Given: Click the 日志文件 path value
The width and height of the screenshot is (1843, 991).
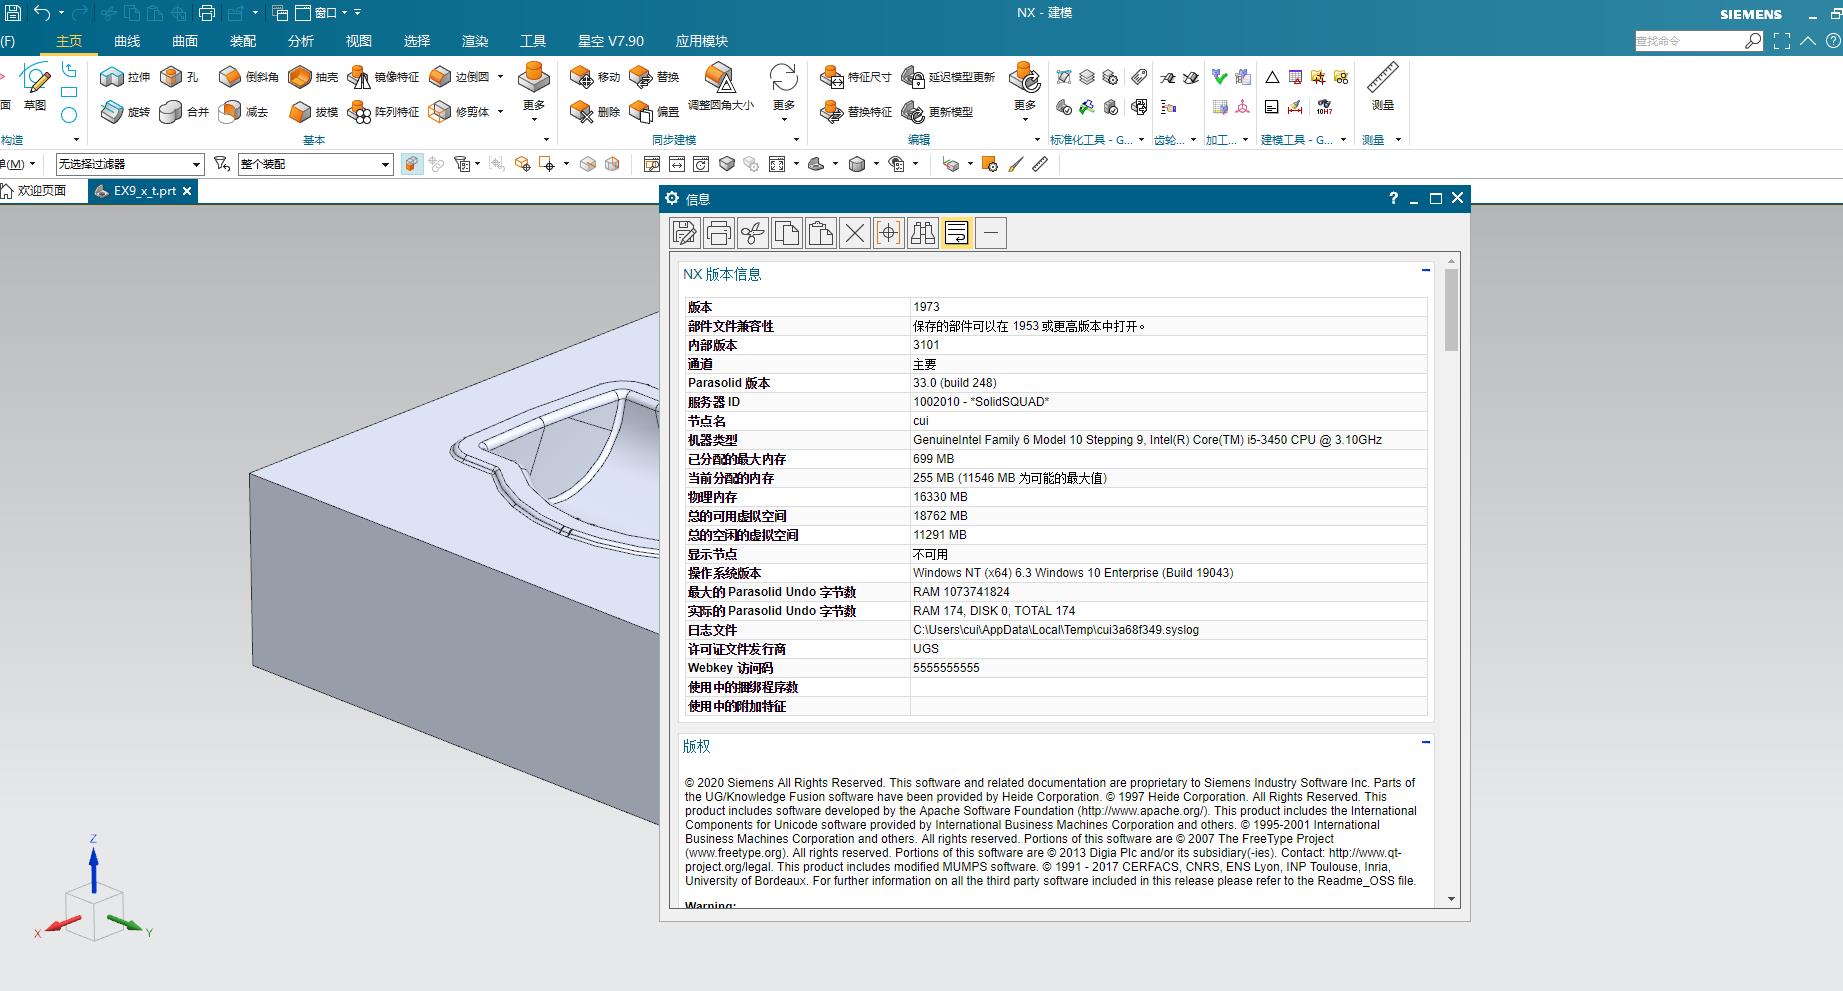Looking at the screenshot, I should pos(1056,630).
